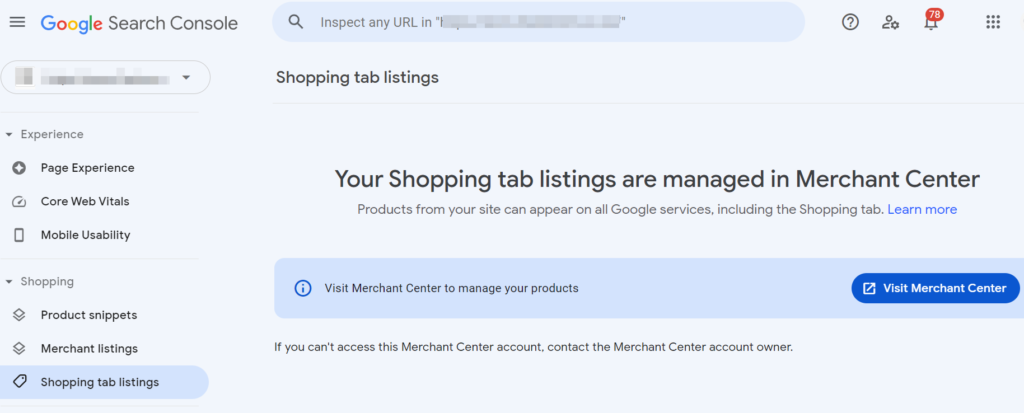Open the notifications bell with 78 alerts

pyautogui.click(x=931, y=22)
